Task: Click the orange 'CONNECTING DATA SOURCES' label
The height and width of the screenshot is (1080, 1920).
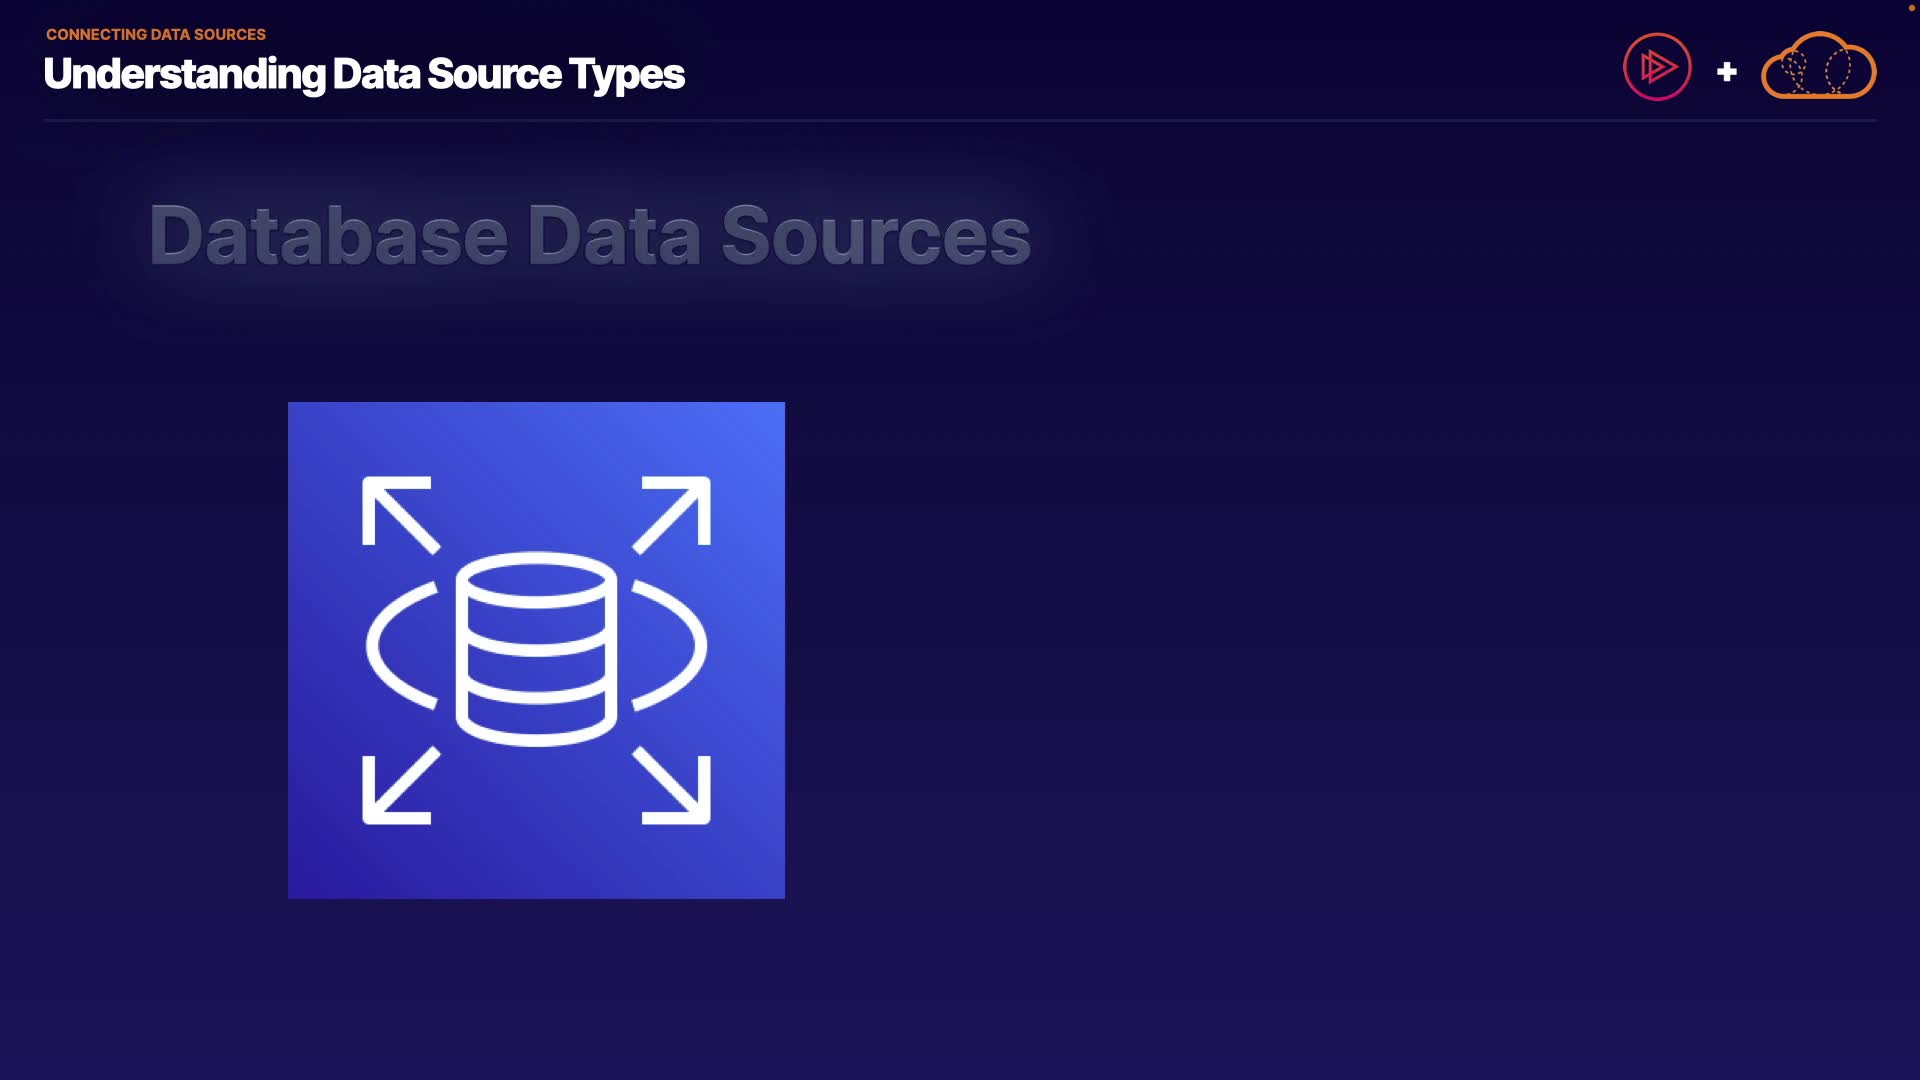Action: point(156,34)
